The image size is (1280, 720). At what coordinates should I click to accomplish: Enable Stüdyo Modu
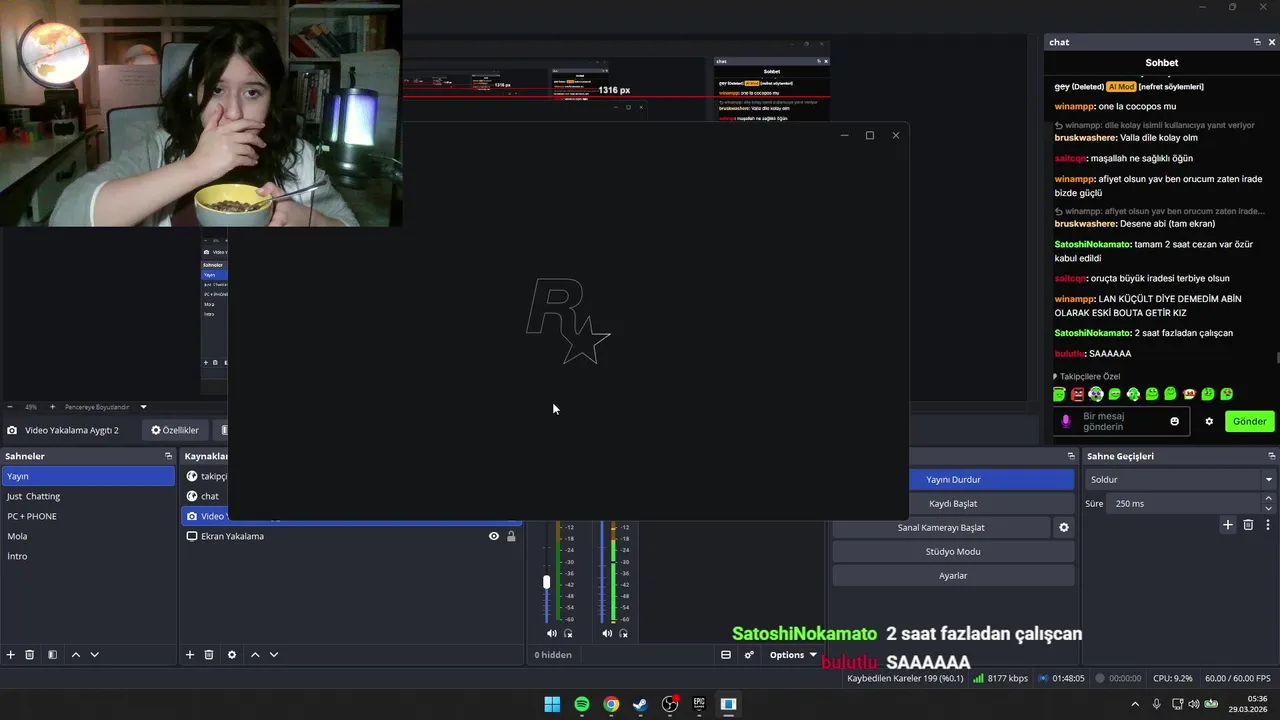(953, 551)
